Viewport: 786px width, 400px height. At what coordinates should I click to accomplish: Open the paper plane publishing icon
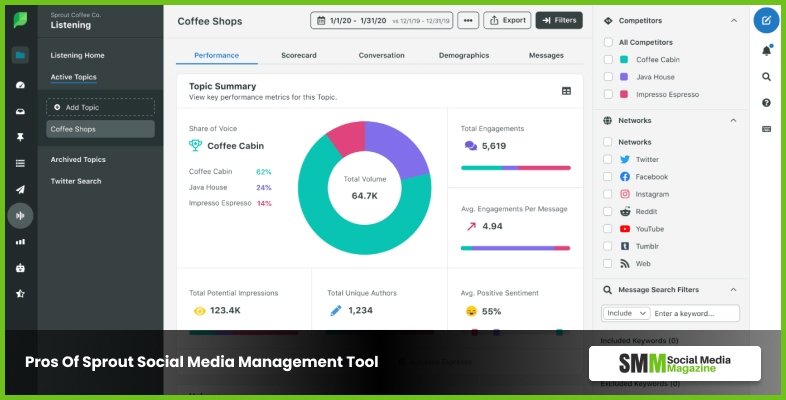(x=20, y=188)
